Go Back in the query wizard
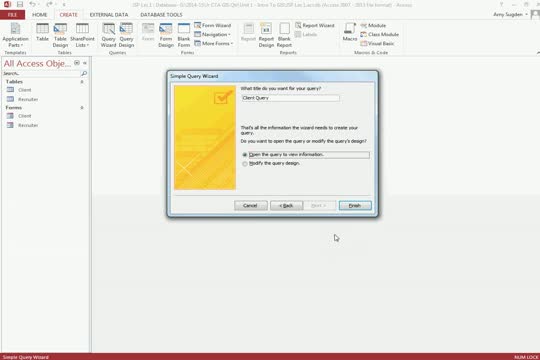Image resolution: width=540 pixels, height=360 pixels. [287, 206]
